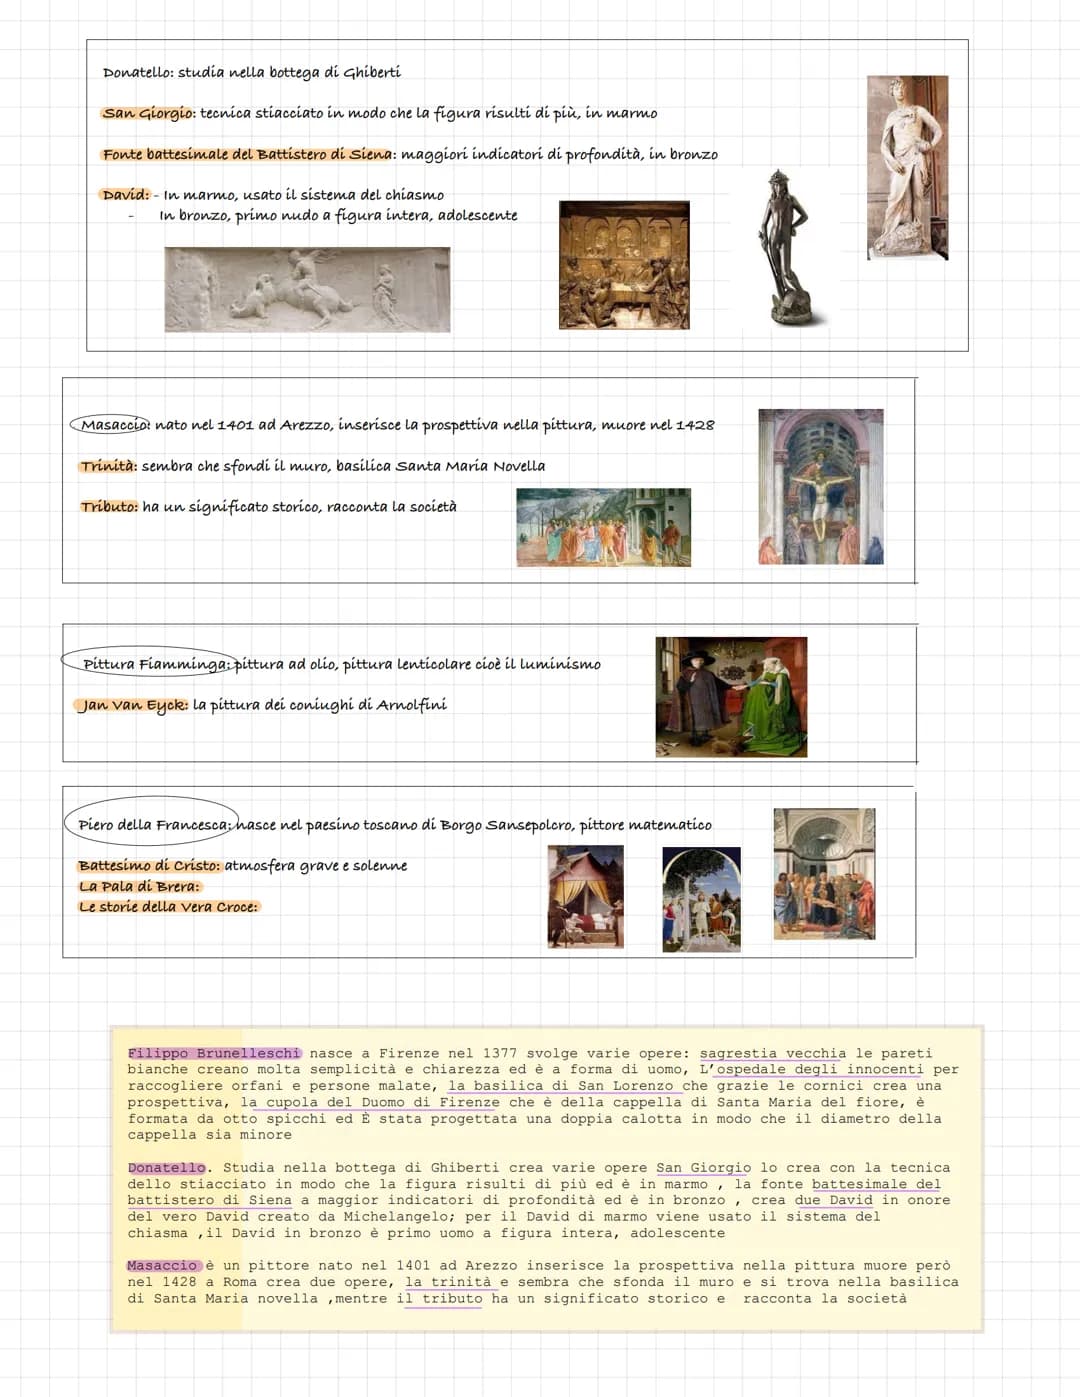This screenshot has height=1397, width=1080.
Task: Click highlighted 'Le storie della Vera Croce'
Action: [x=168, y=907]
